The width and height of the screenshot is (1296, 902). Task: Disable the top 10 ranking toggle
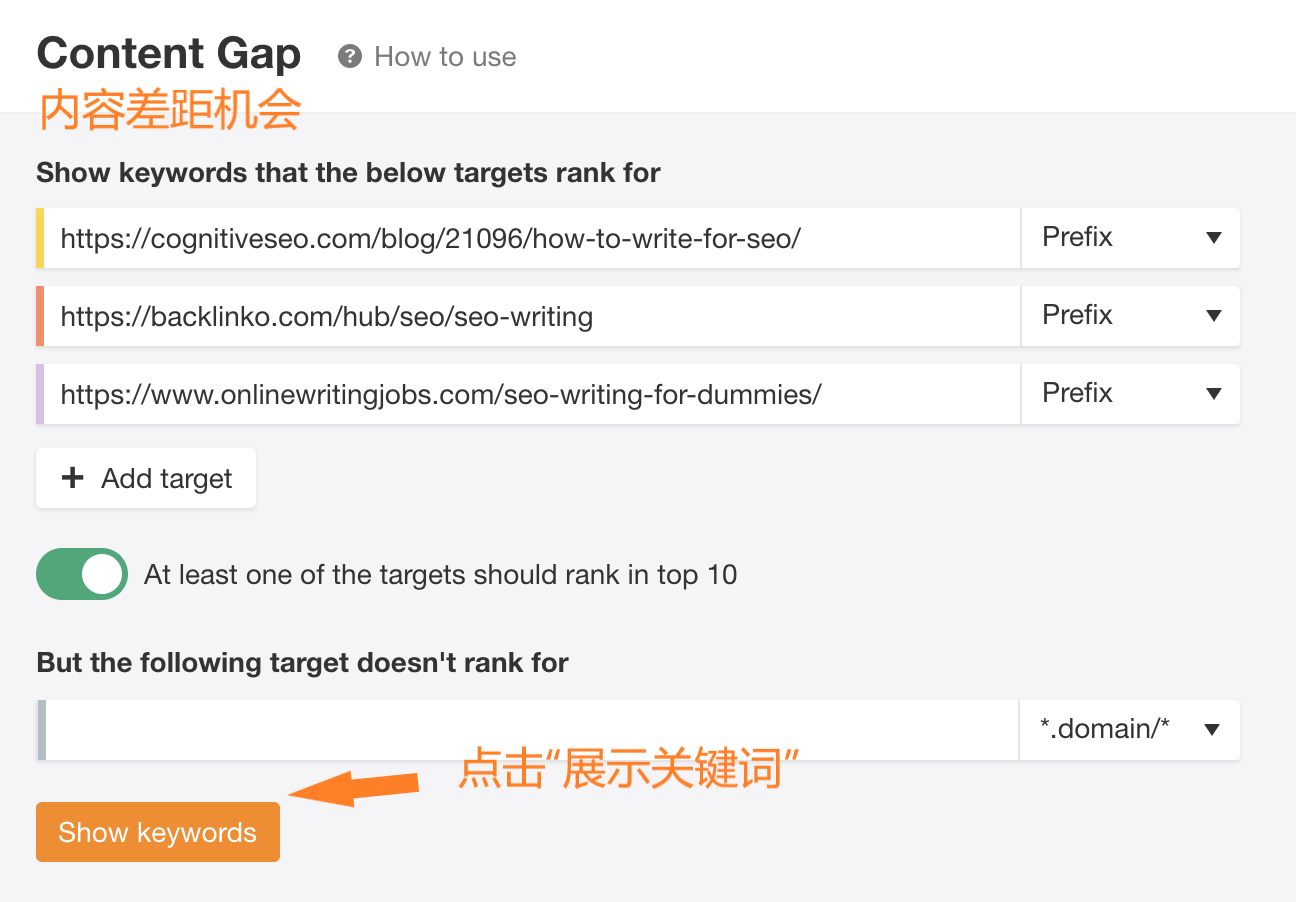(x=82, y=574)
